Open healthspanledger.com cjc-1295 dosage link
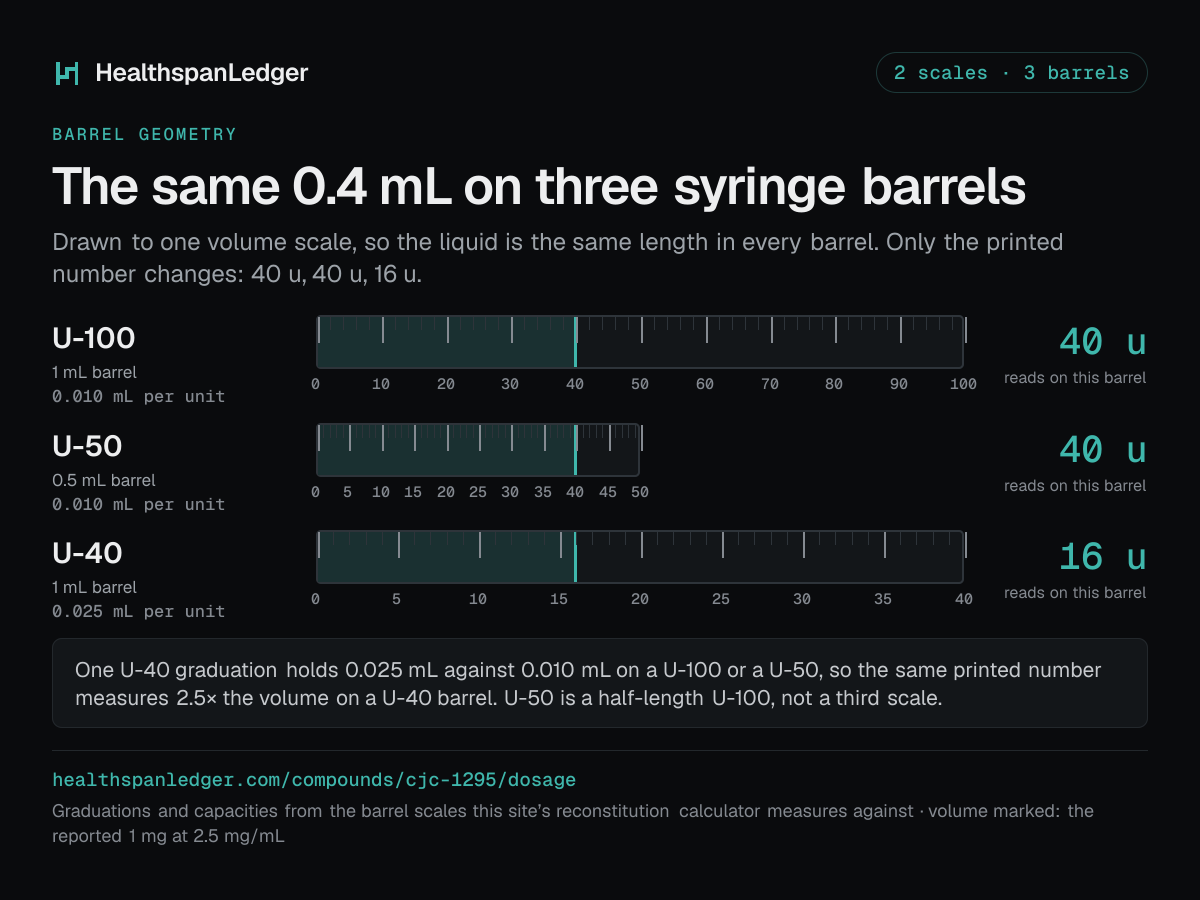Screen dimensions: 1200x900 click(314, 779)
